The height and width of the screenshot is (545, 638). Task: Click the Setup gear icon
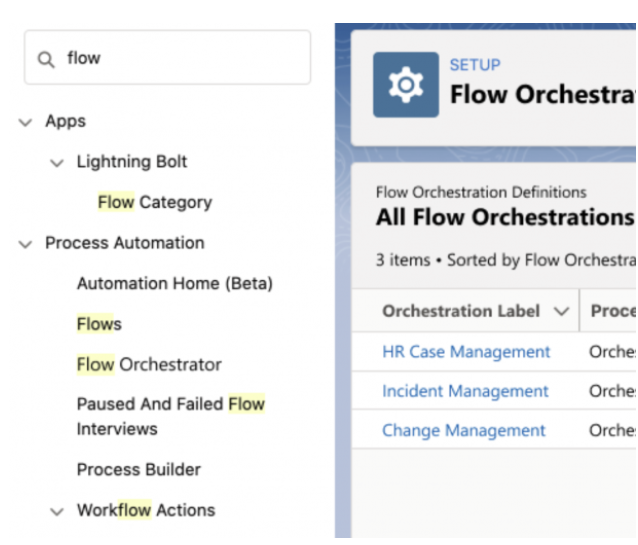point(405,85)
